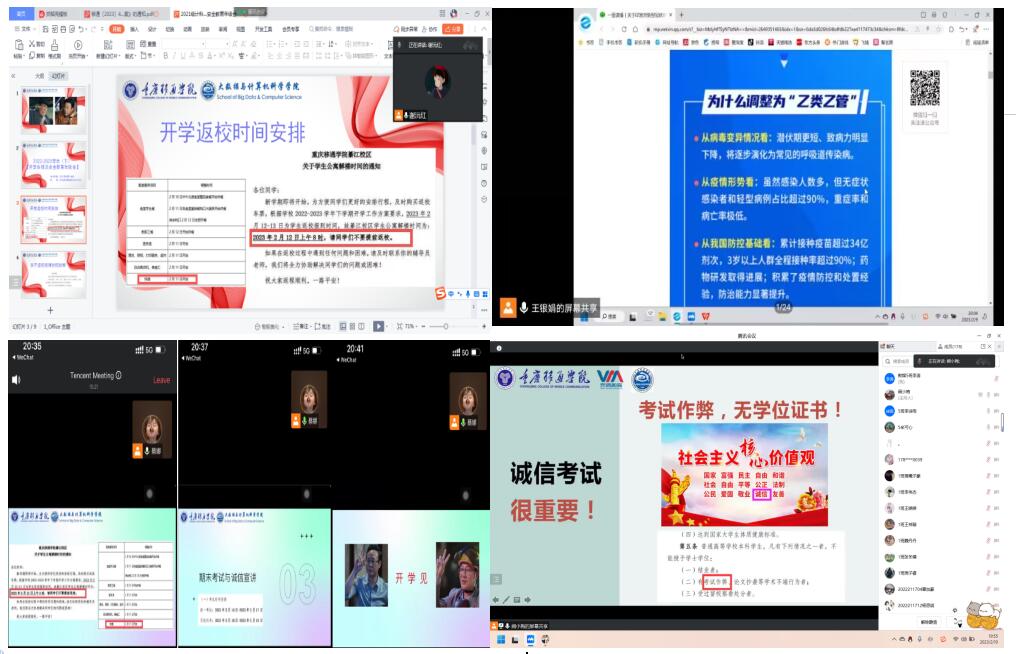The height and width of the screenshot is (654, 1017).
Task: Click the orange 分享 share button in WPS
Action: [x=451, y=29]
